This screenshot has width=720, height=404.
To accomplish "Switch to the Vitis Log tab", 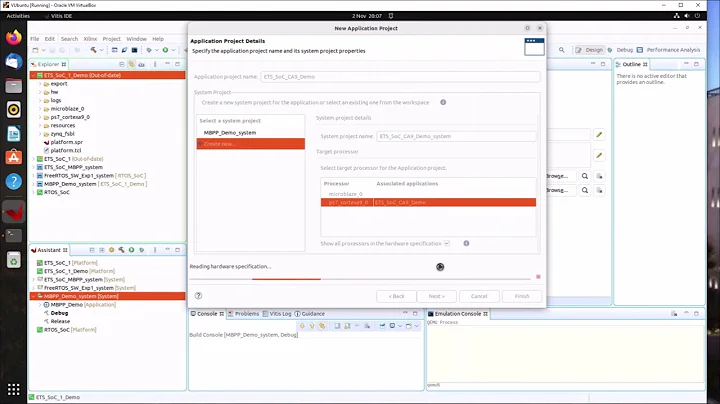I will coord(277,314).
